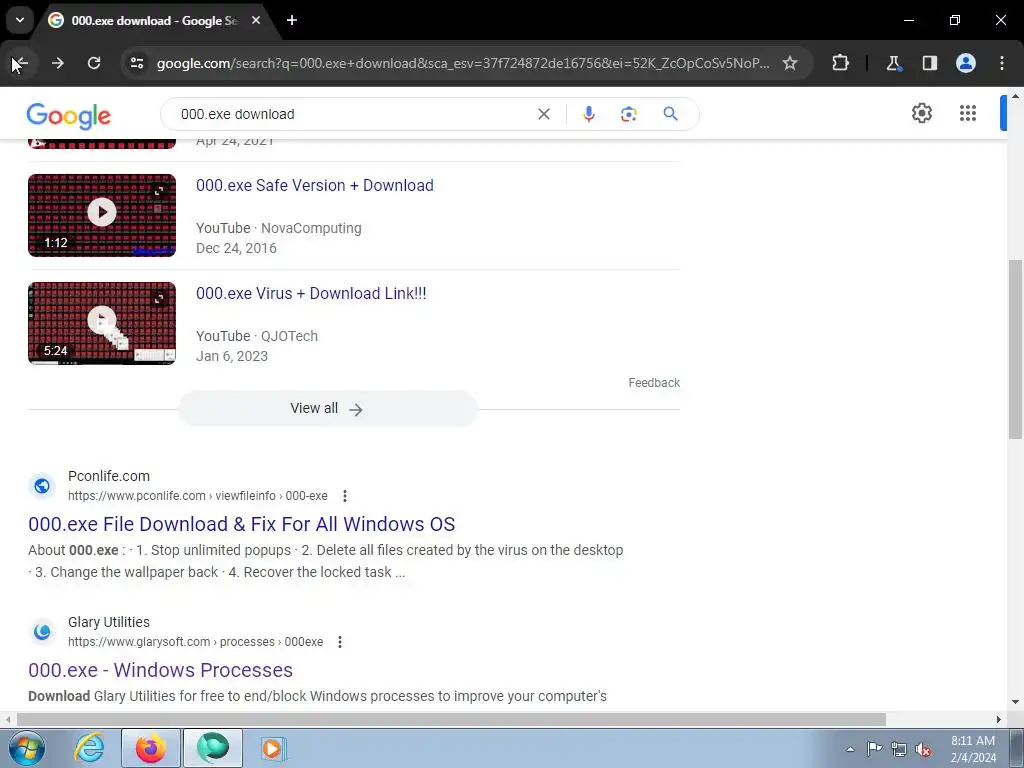The image size is (1024, 768).
Task: Open '000.exe Safe Version + Download' link
Action: [x=315, y=185]
